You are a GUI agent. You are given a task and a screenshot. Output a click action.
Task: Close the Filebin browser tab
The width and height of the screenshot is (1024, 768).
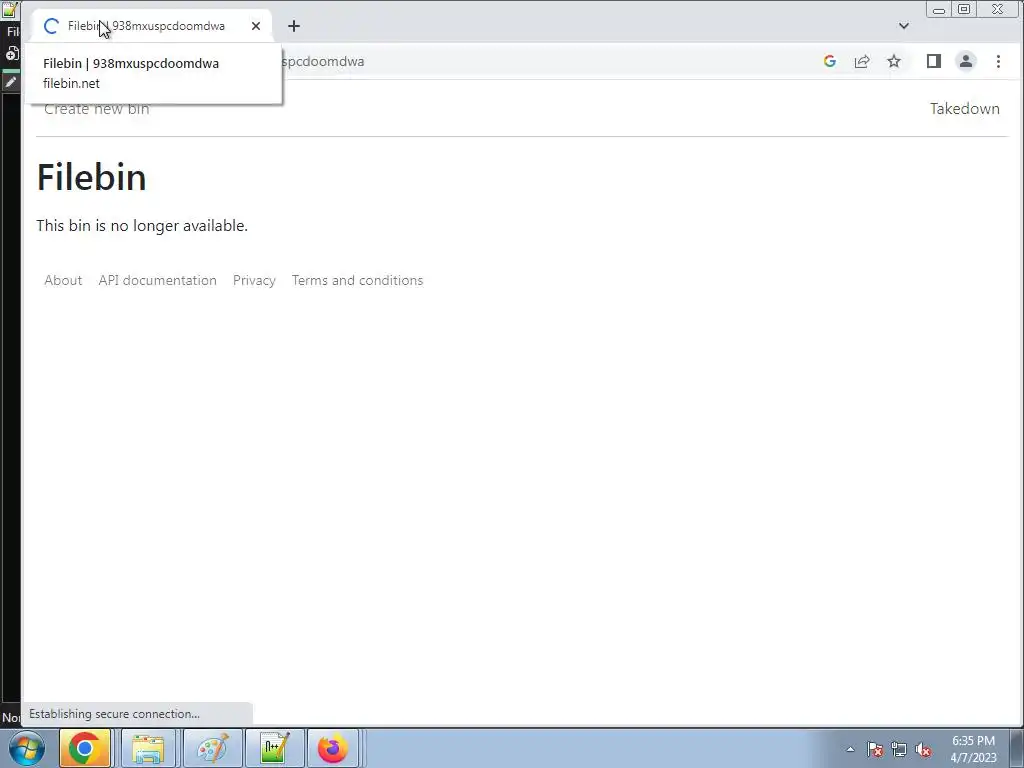(256, 26)
